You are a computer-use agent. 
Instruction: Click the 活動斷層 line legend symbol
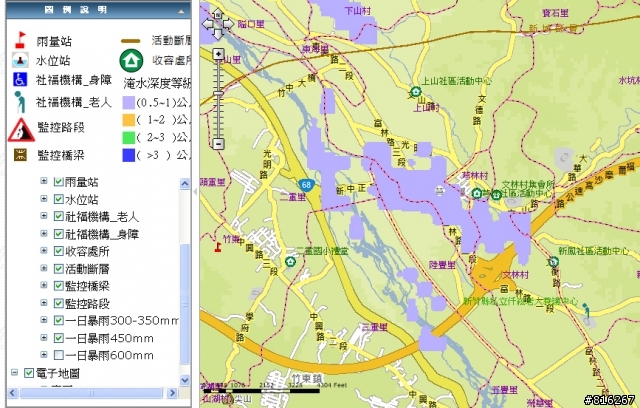(x=131, y=41)
